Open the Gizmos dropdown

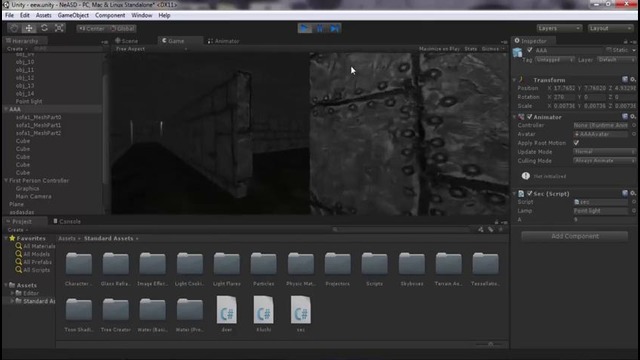click(x=492, y=49)
